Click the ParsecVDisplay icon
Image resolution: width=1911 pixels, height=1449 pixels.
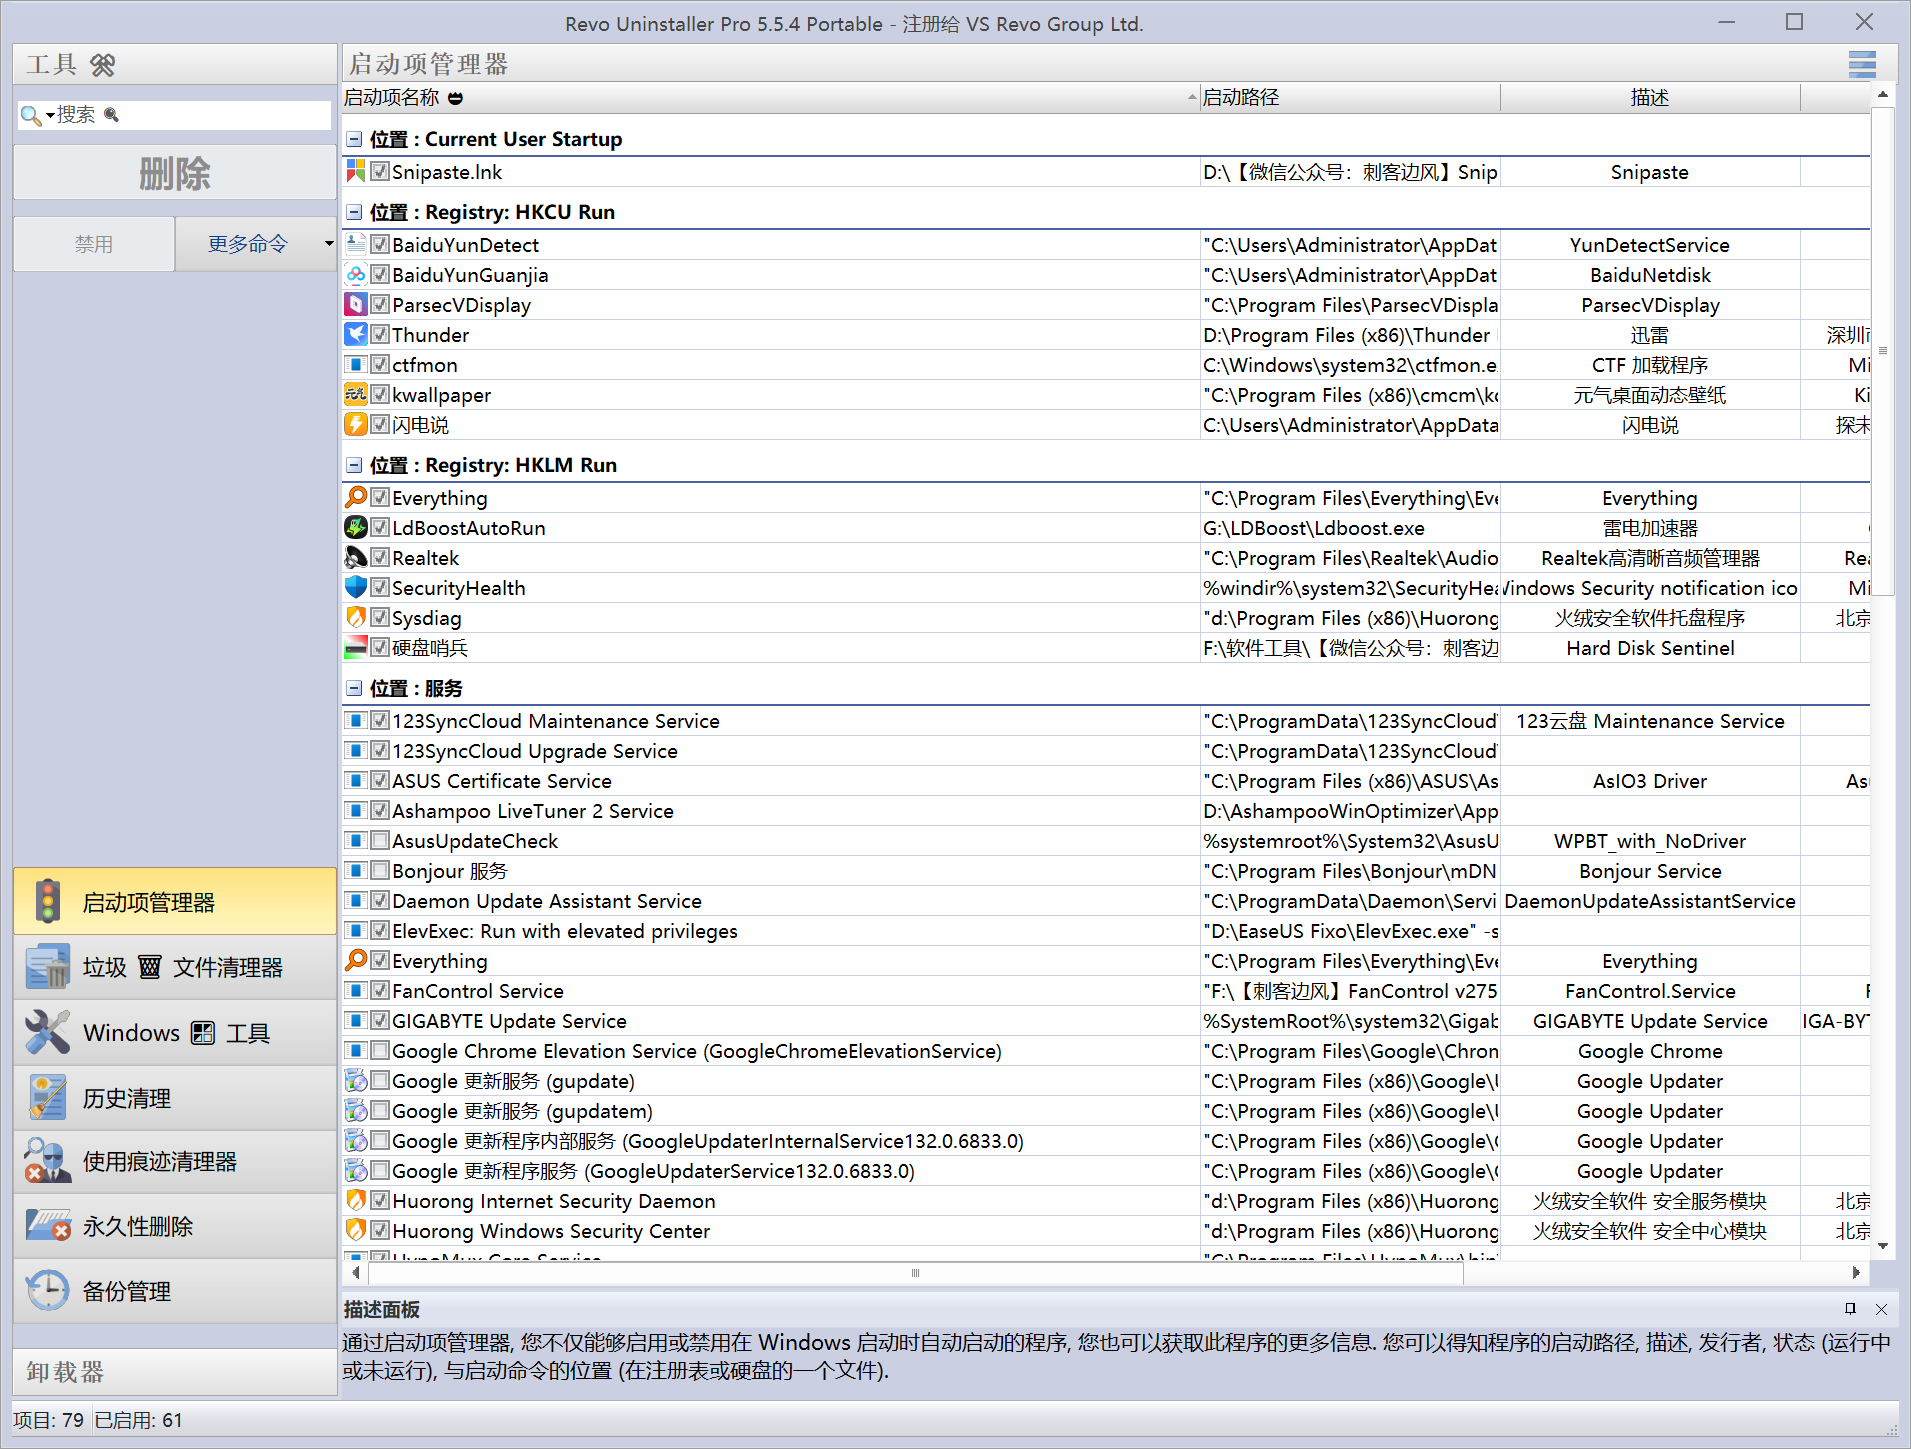[356, 304]
